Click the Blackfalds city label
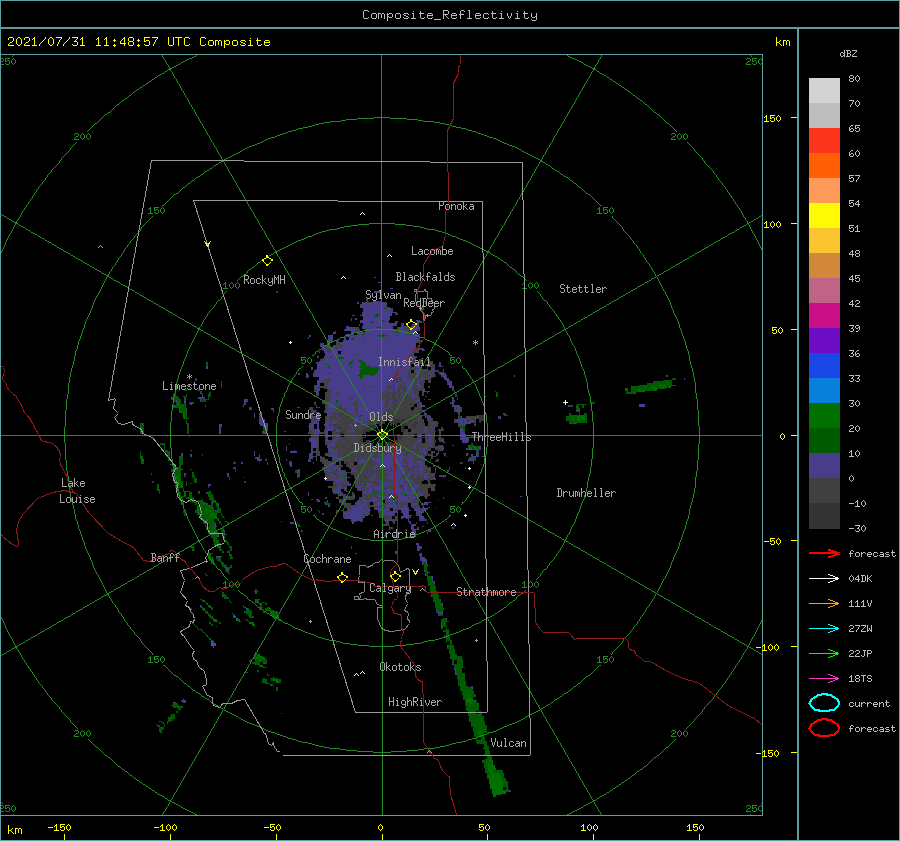 tap(425, 277)
